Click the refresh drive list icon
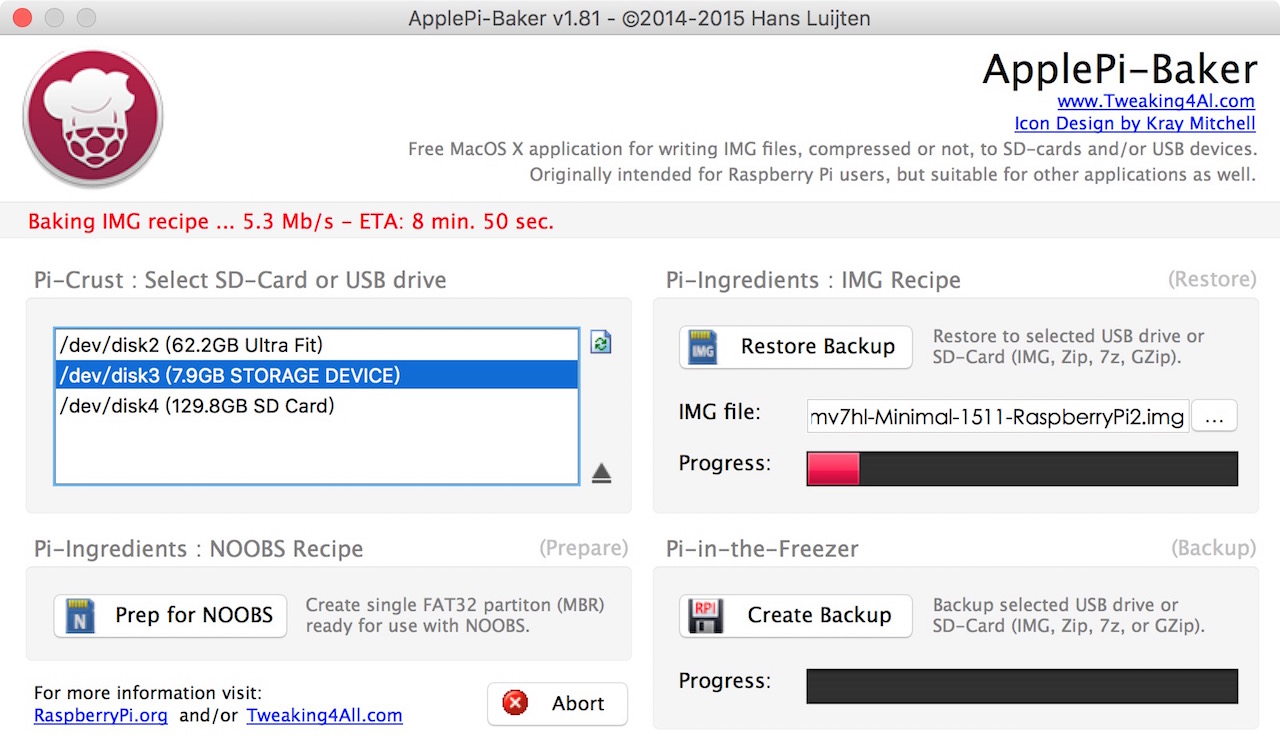Image resolution: width=1280 pixels, height=752 pixels. click(x=600, y=343)
